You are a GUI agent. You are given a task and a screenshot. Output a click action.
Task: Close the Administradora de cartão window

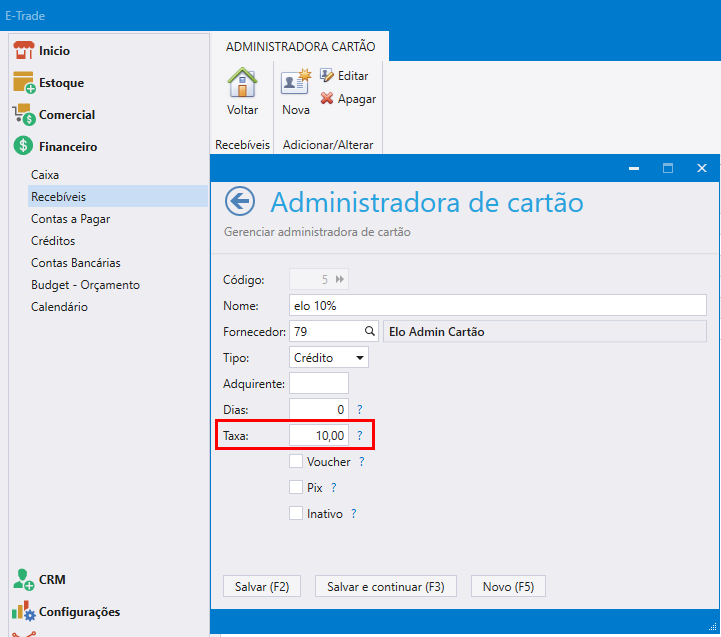pyautogui.click(x=702, y=168)
